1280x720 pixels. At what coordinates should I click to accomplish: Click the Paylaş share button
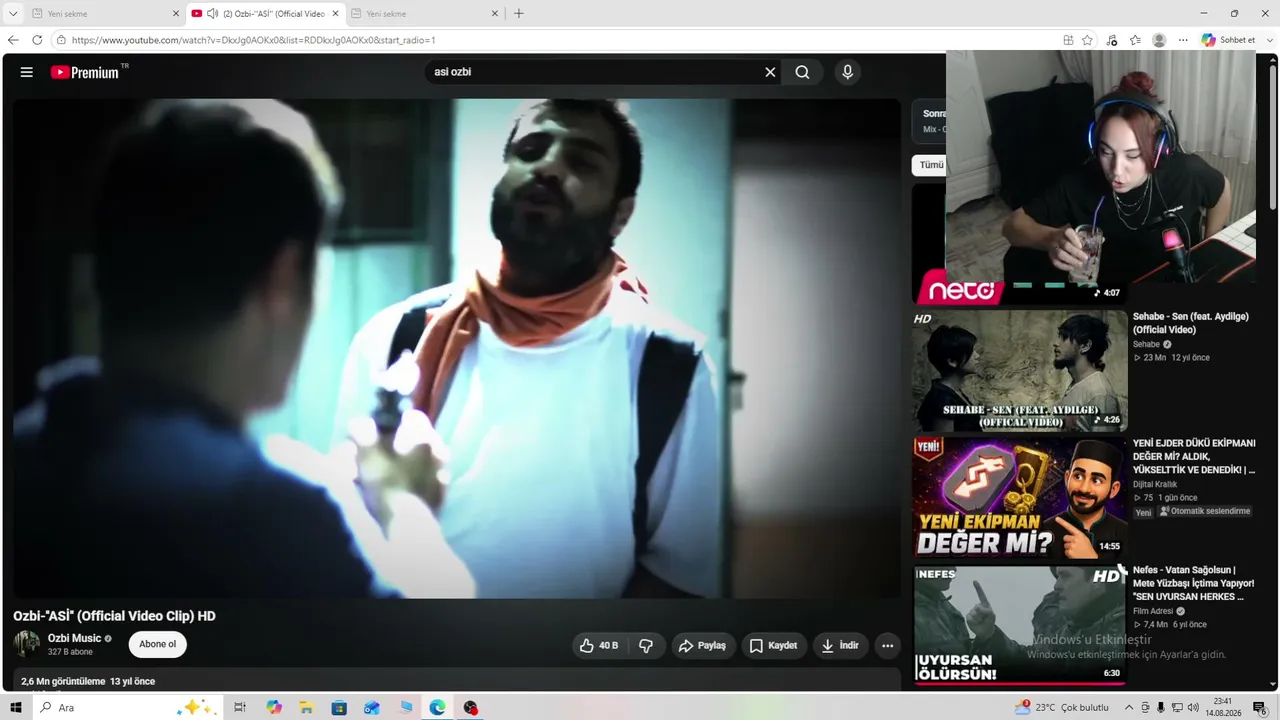[703, 646]
